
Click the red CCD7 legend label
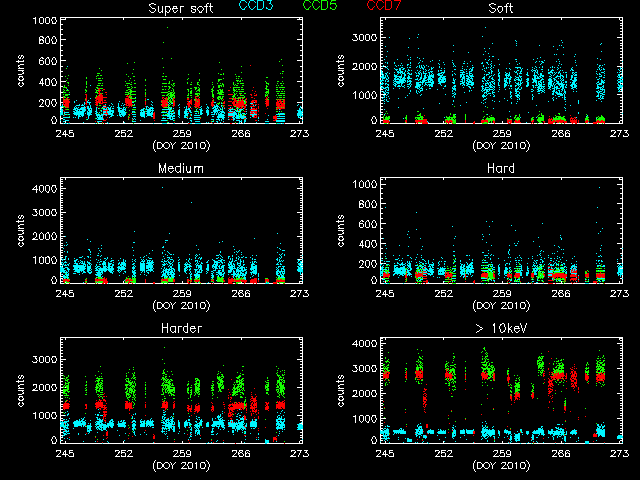pyautogui.click(x=382, y=7)
